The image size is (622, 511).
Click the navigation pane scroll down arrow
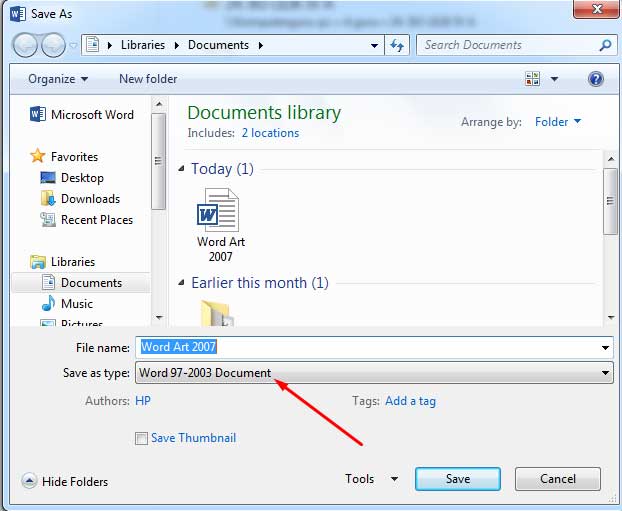coord(159,317)
